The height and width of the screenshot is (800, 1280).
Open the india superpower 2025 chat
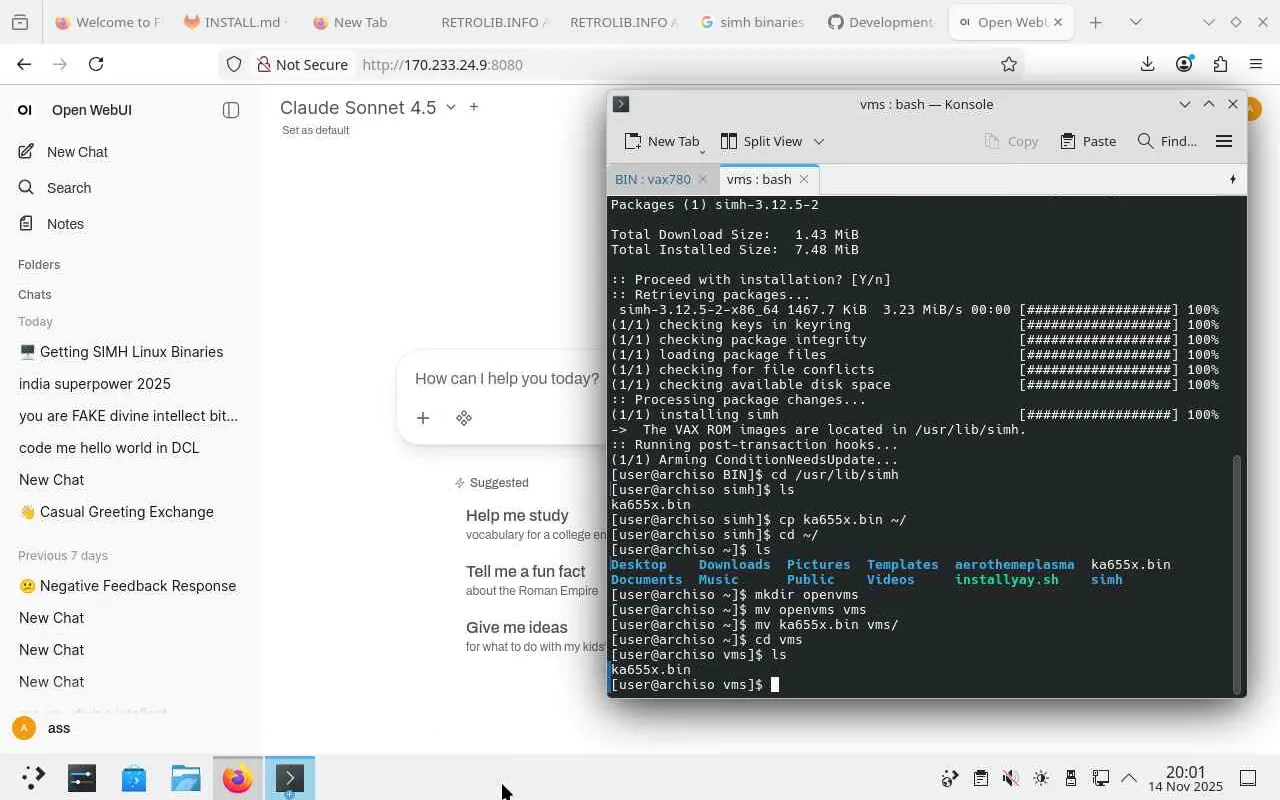[x=130, y=384]
